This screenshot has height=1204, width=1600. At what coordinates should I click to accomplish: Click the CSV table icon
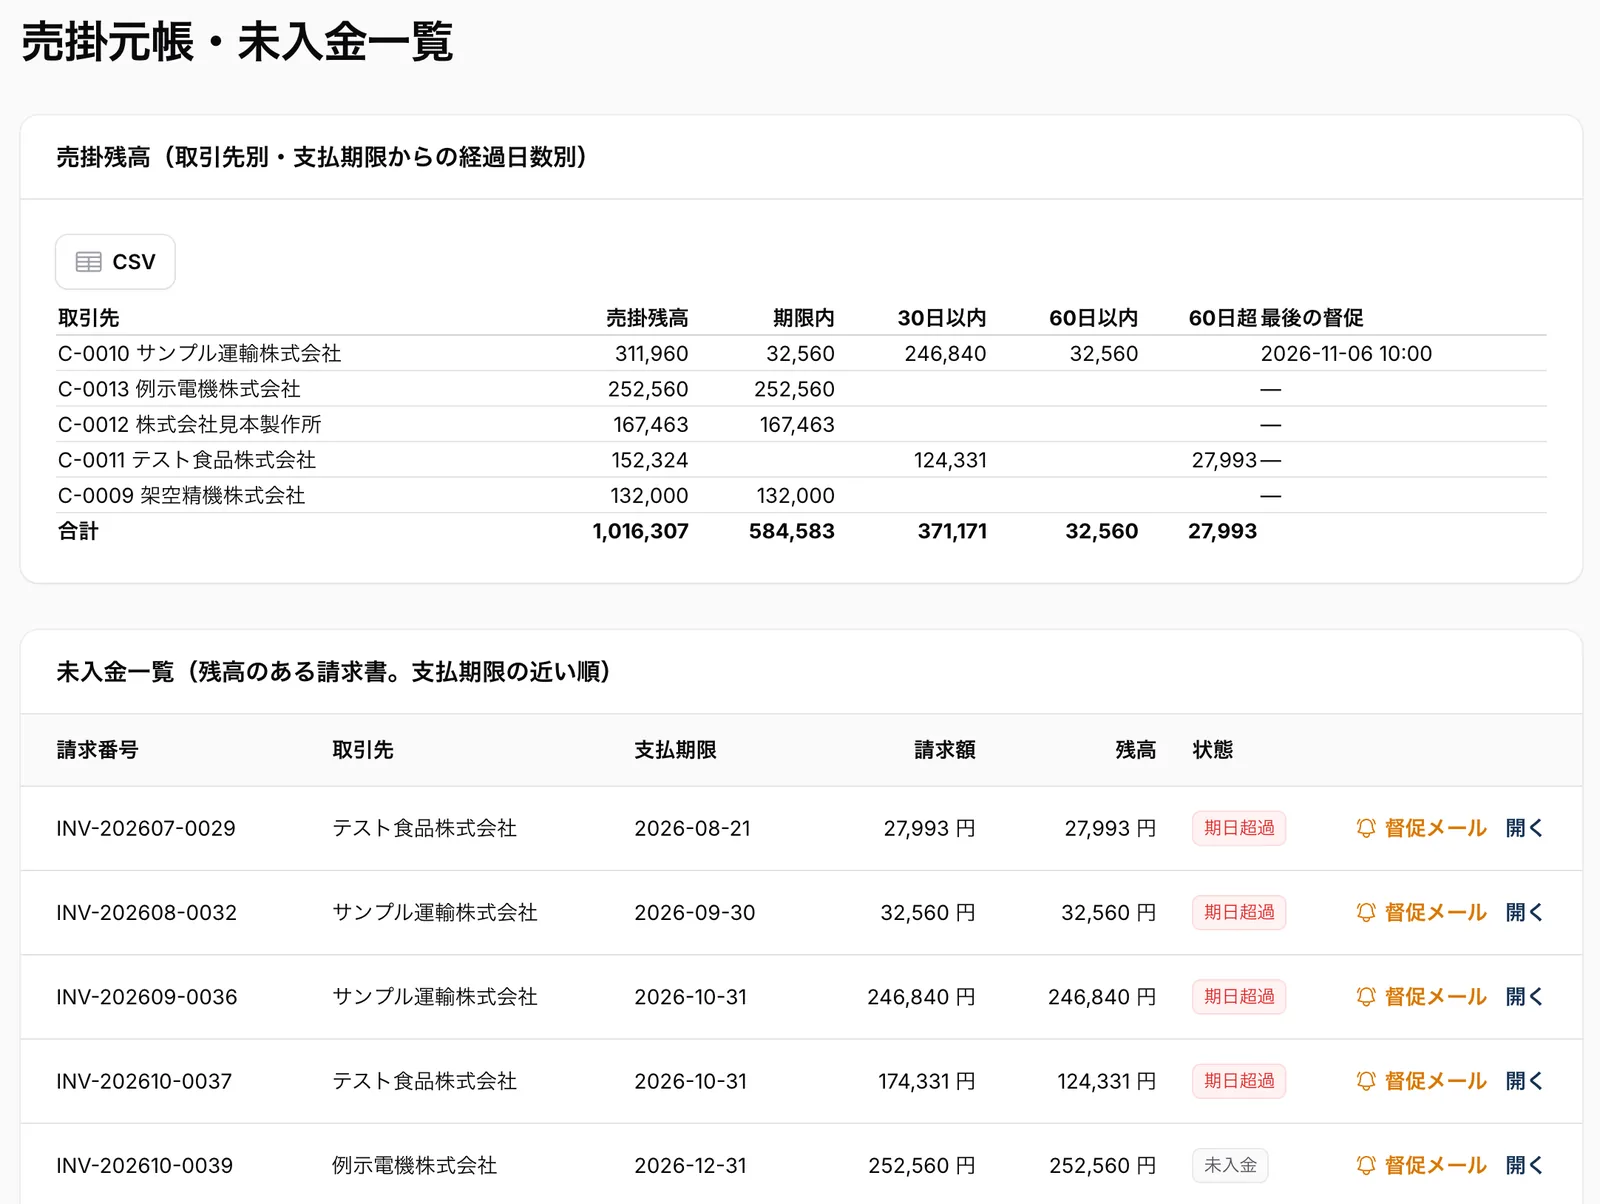[89, 262]
